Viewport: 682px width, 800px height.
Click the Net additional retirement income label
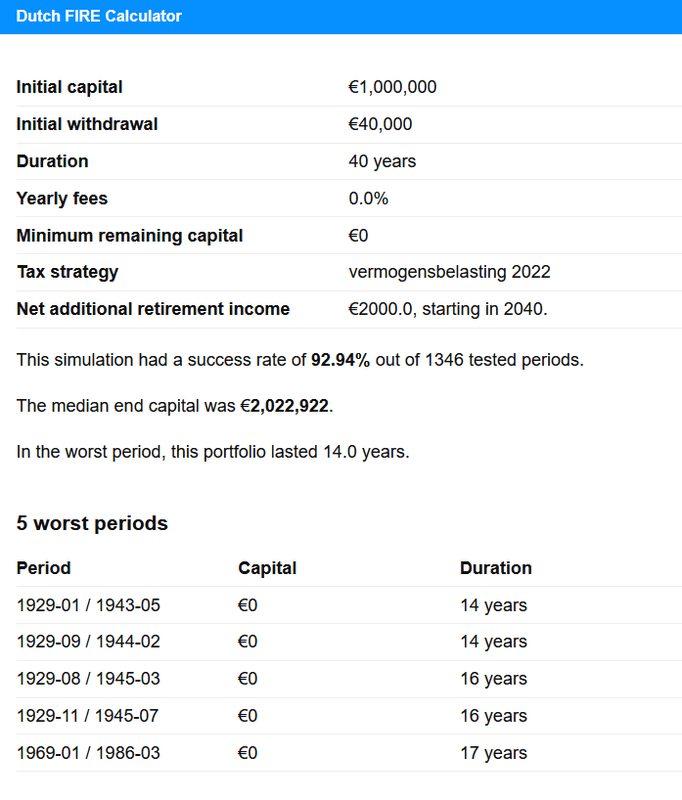(153, 309)
